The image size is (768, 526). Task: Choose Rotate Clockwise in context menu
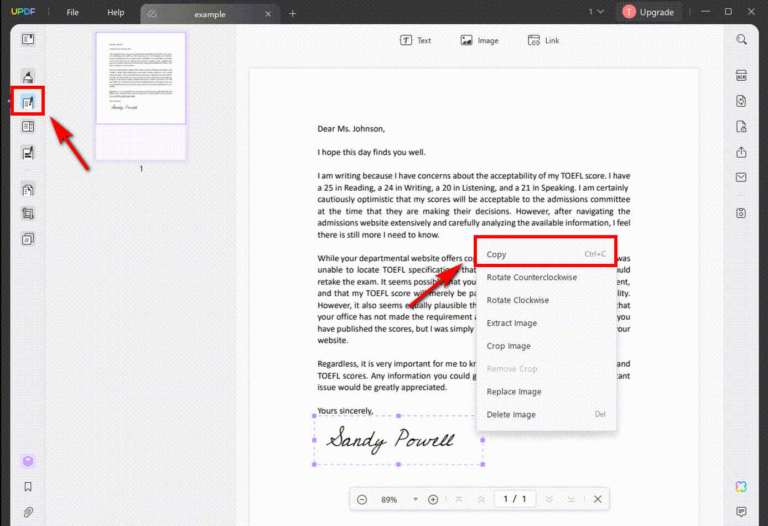[546, 300]
